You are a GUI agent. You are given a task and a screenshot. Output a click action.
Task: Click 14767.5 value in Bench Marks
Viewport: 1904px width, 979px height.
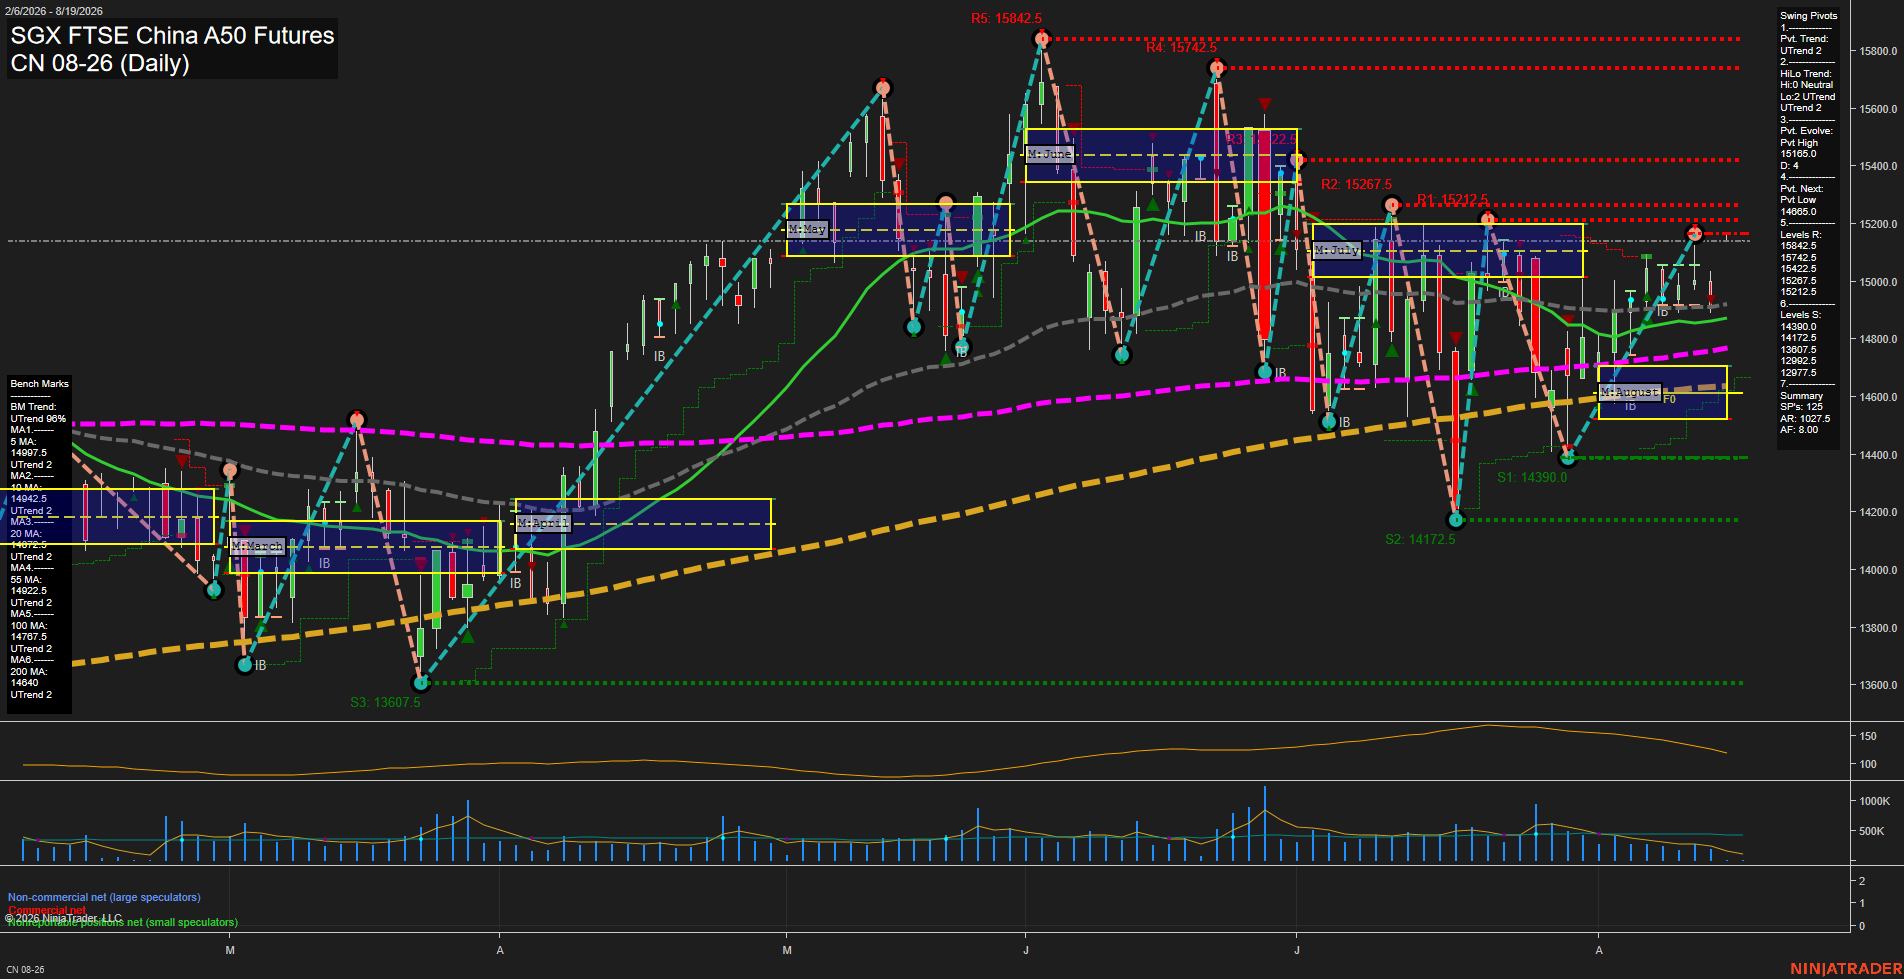(x=28, y=637)
